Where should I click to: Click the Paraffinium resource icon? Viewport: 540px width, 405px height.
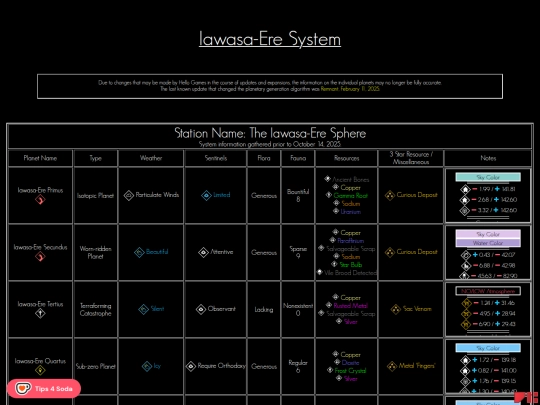point(333,240)
